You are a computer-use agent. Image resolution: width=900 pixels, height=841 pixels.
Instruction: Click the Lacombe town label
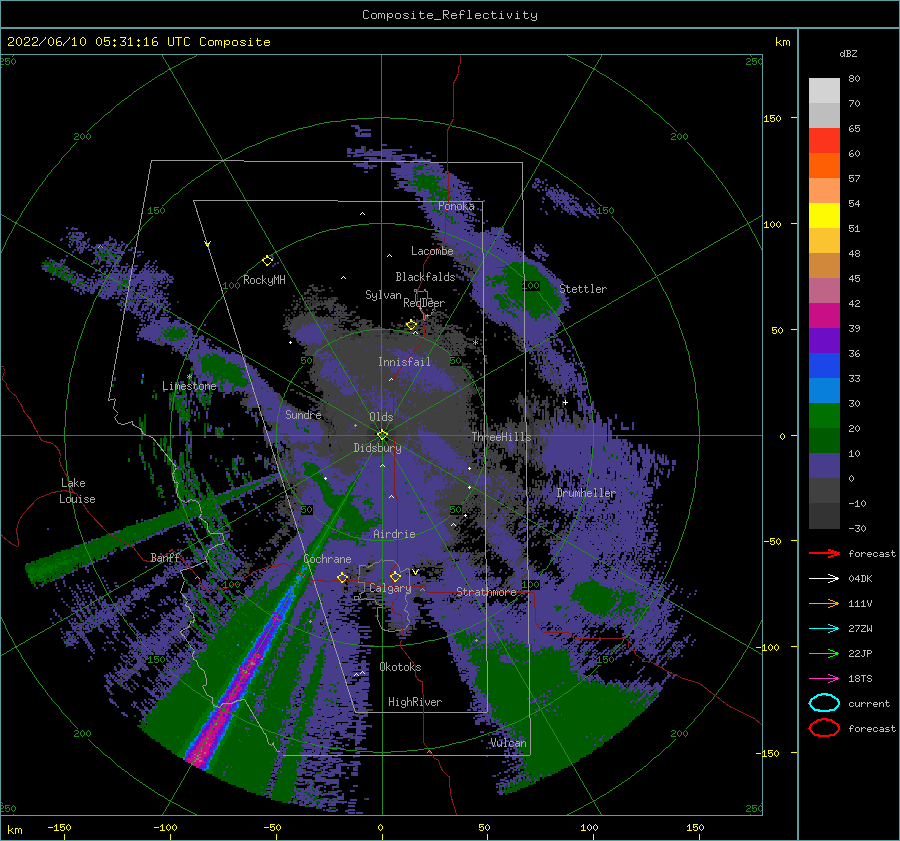[432, 251]
